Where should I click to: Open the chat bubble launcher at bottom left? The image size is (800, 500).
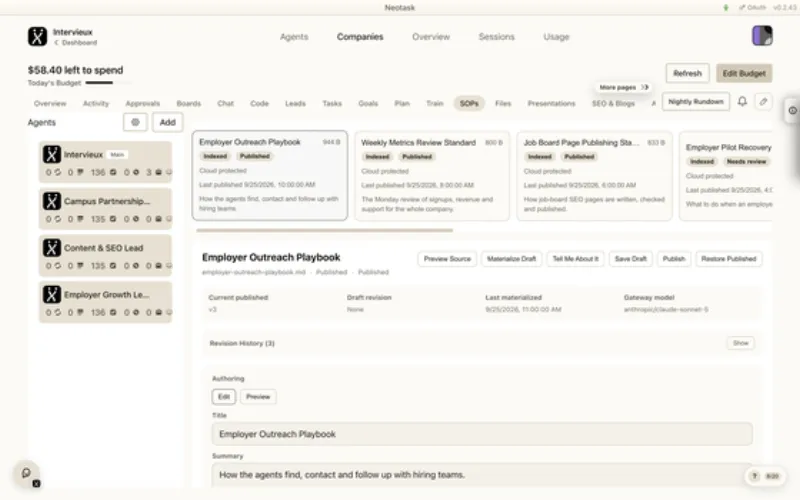27,473
